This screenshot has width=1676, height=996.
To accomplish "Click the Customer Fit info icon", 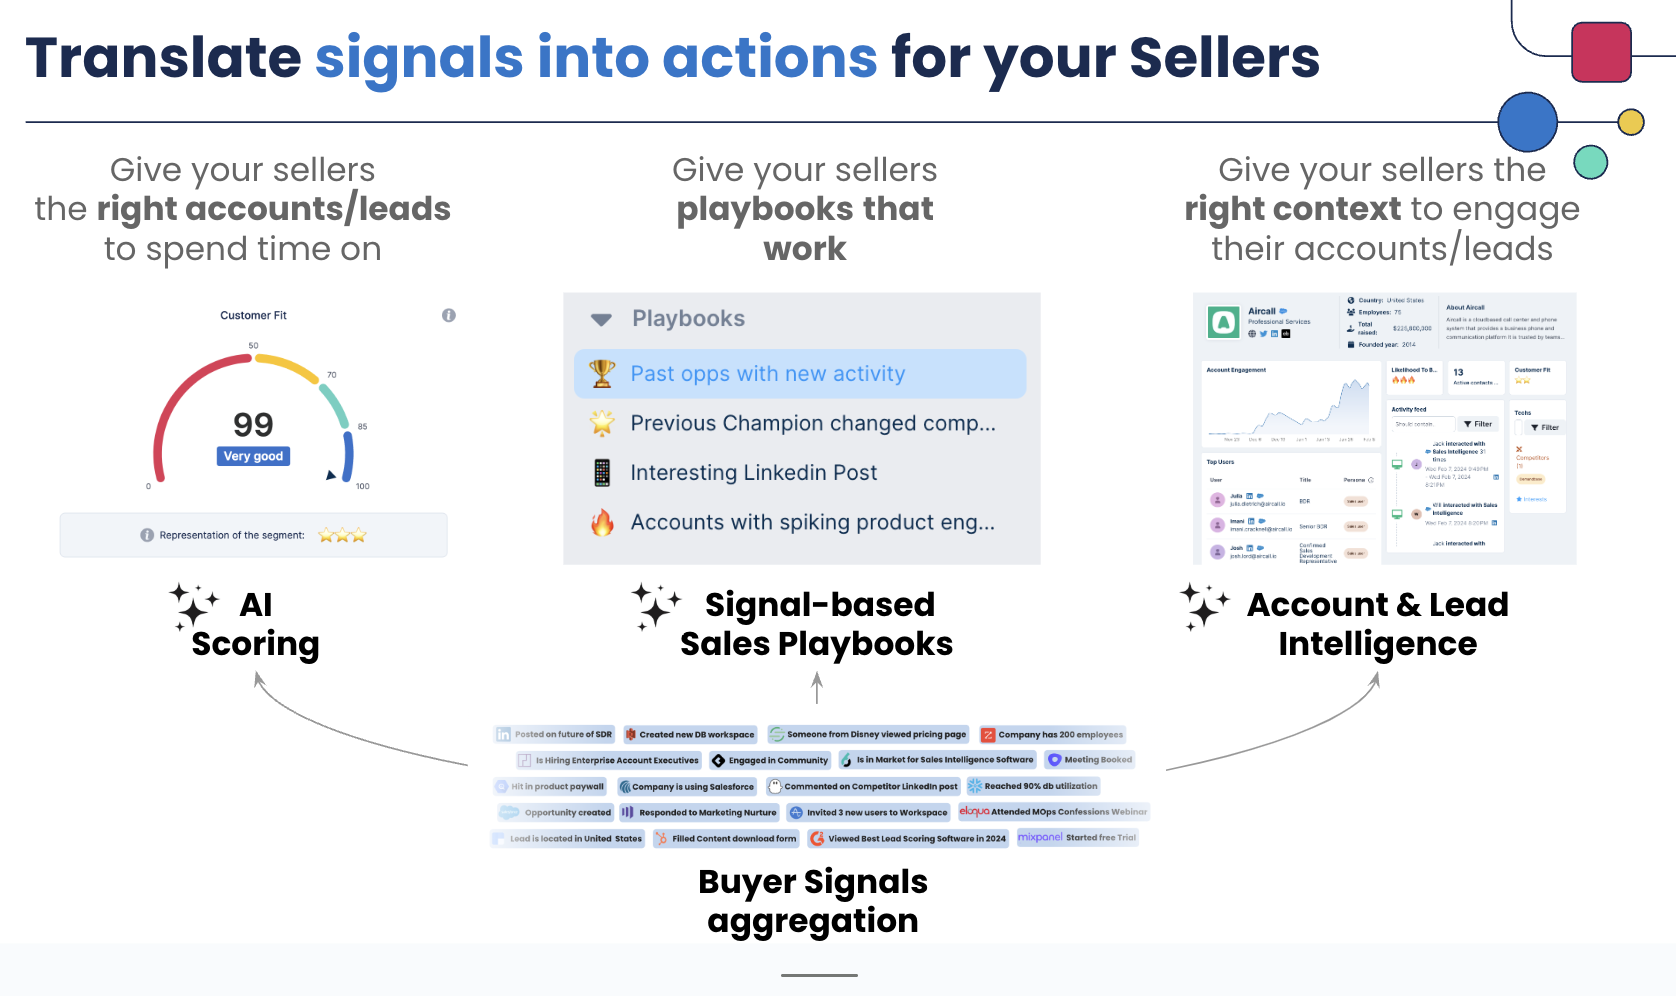I will (449, 315).
